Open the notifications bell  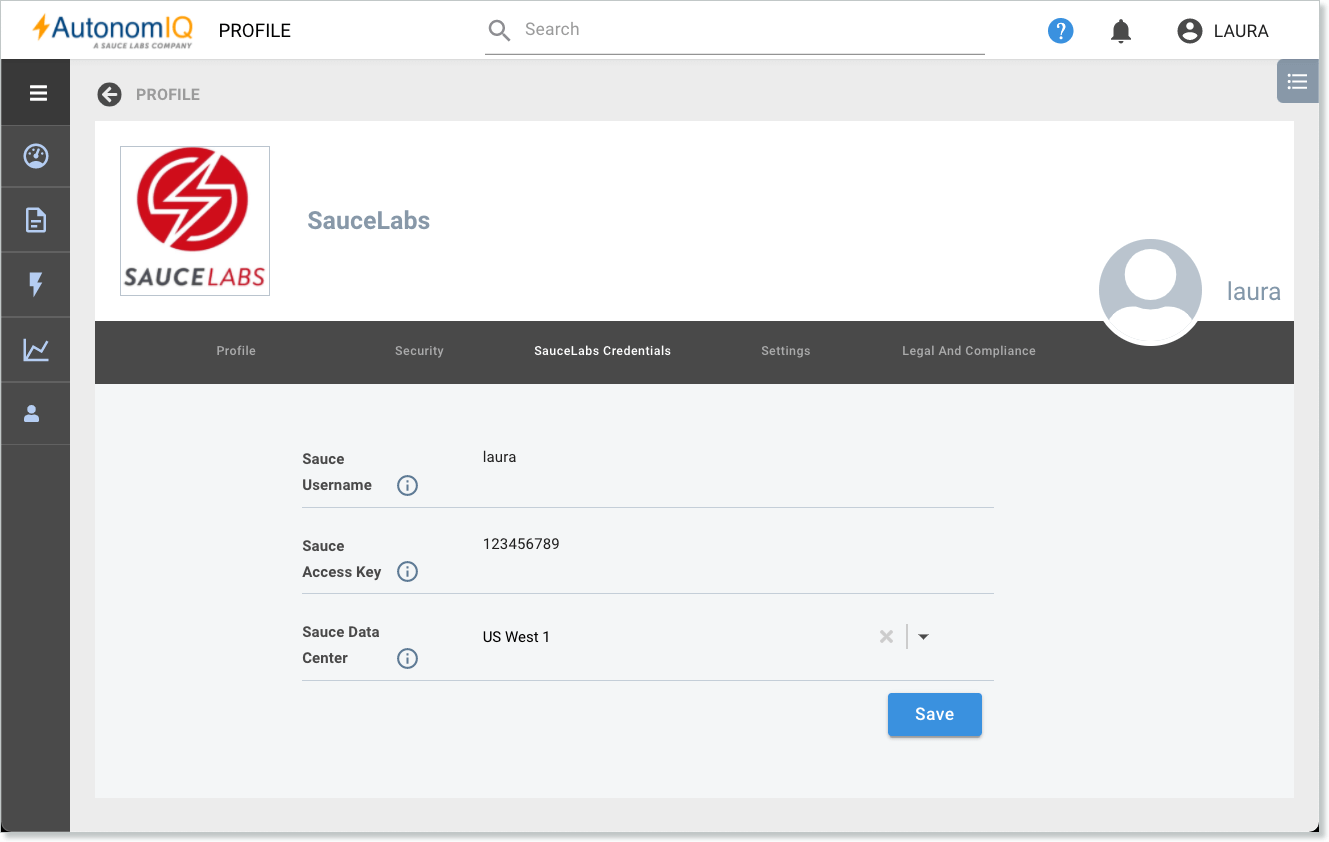pyautogui.click(x=1121, y=31)
